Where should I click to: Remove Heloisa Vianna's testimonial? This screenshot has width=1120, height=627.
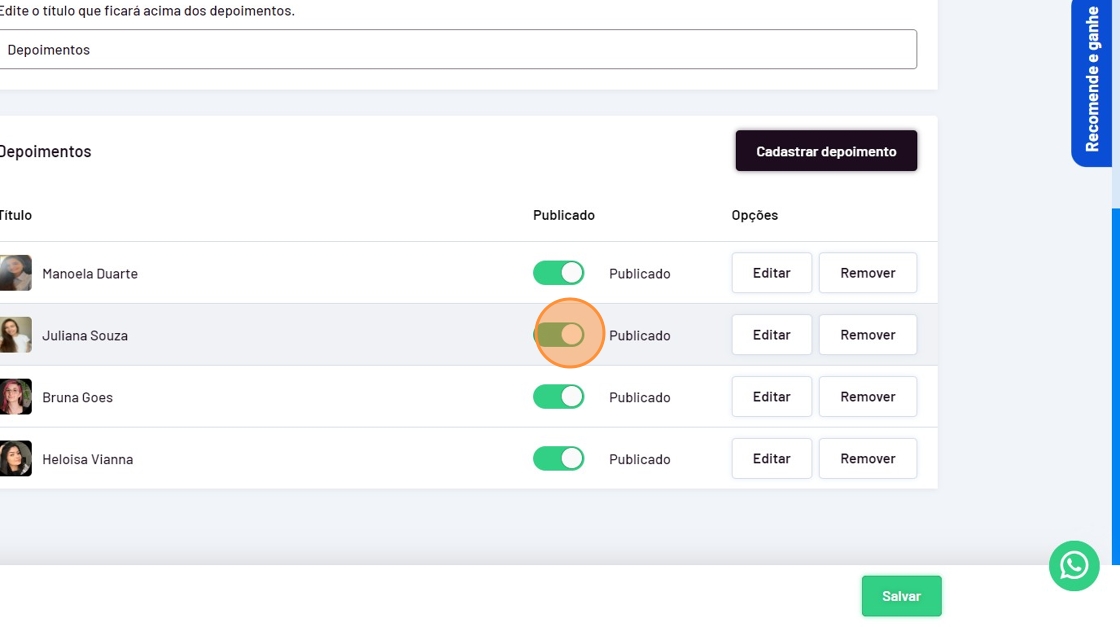pyautogui.click(x=867, y=459)
